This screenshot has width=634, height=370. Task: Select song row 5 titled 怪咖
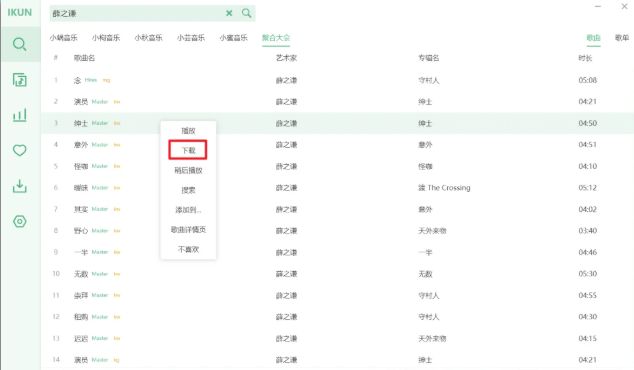(x=337, y=166)
